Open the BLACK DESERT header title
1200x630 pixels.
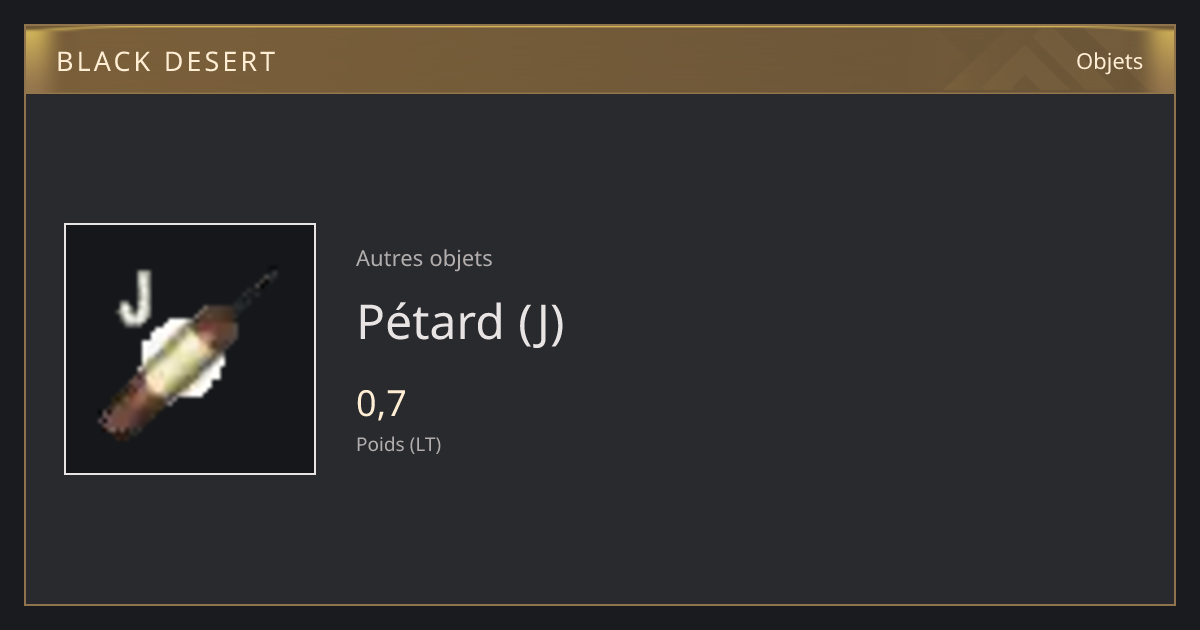(166, 62)
